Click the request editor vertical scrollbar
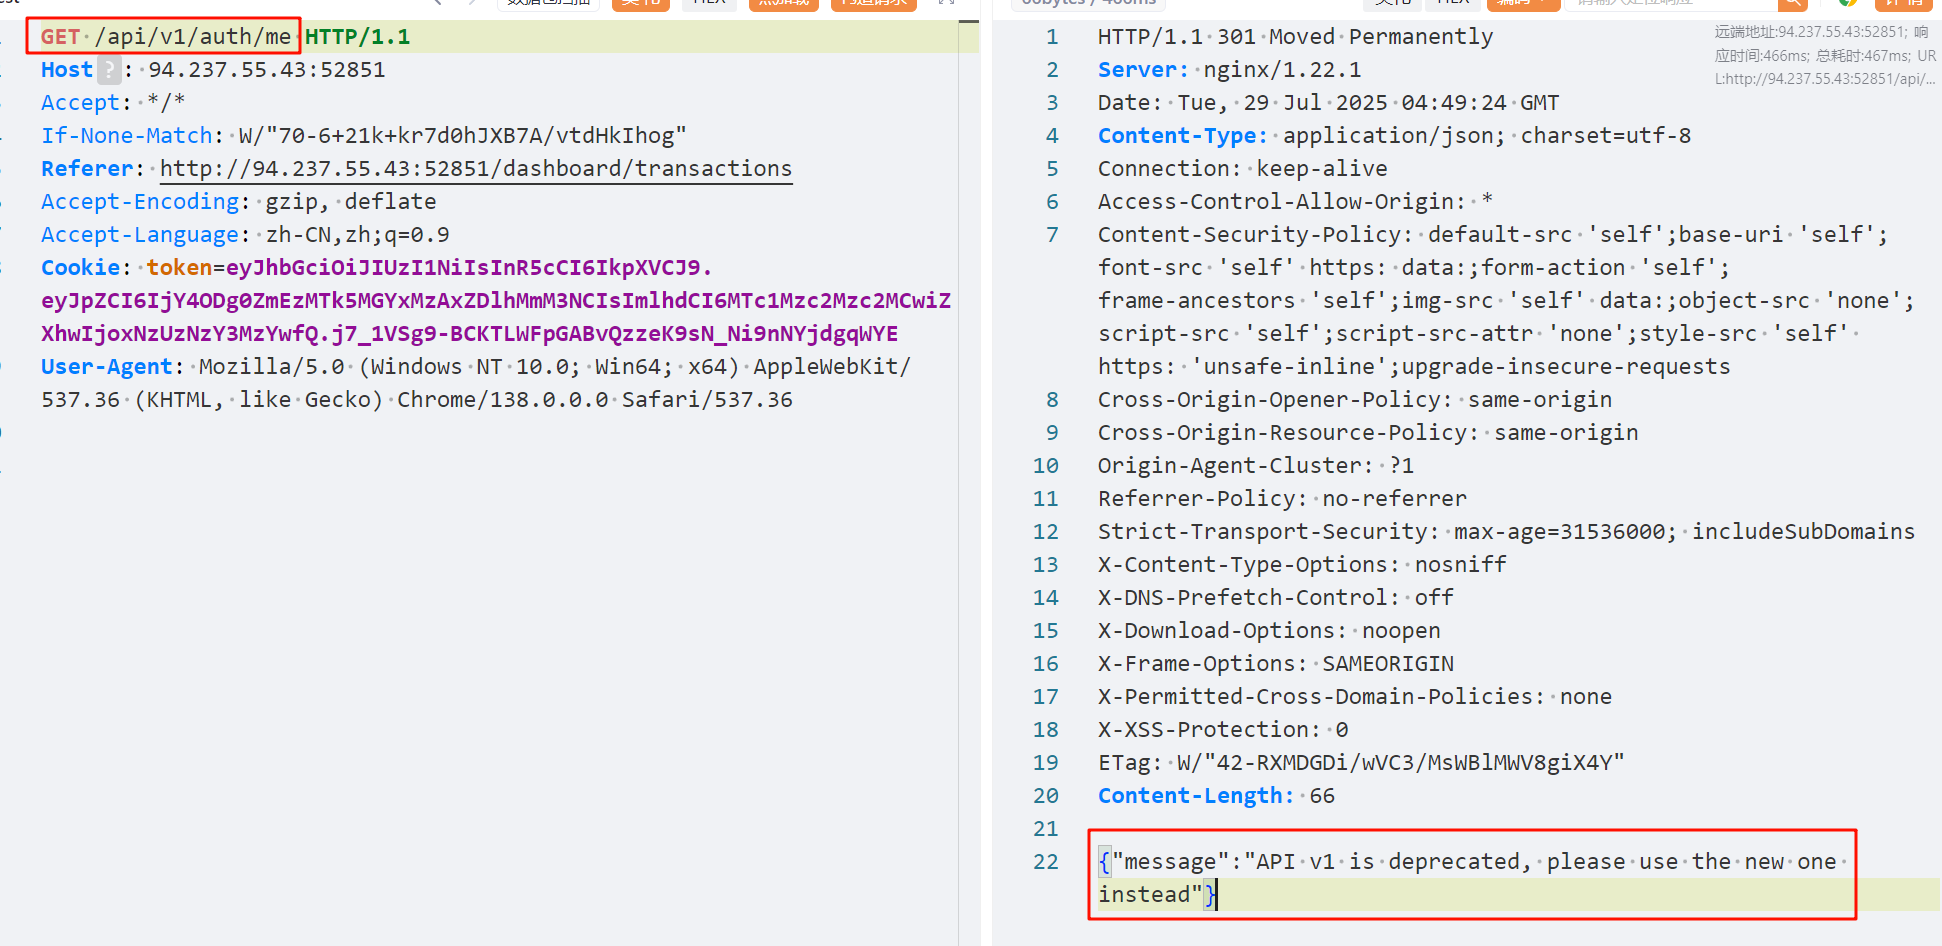This screenshot has width=1942, height=946. [968, 400]
